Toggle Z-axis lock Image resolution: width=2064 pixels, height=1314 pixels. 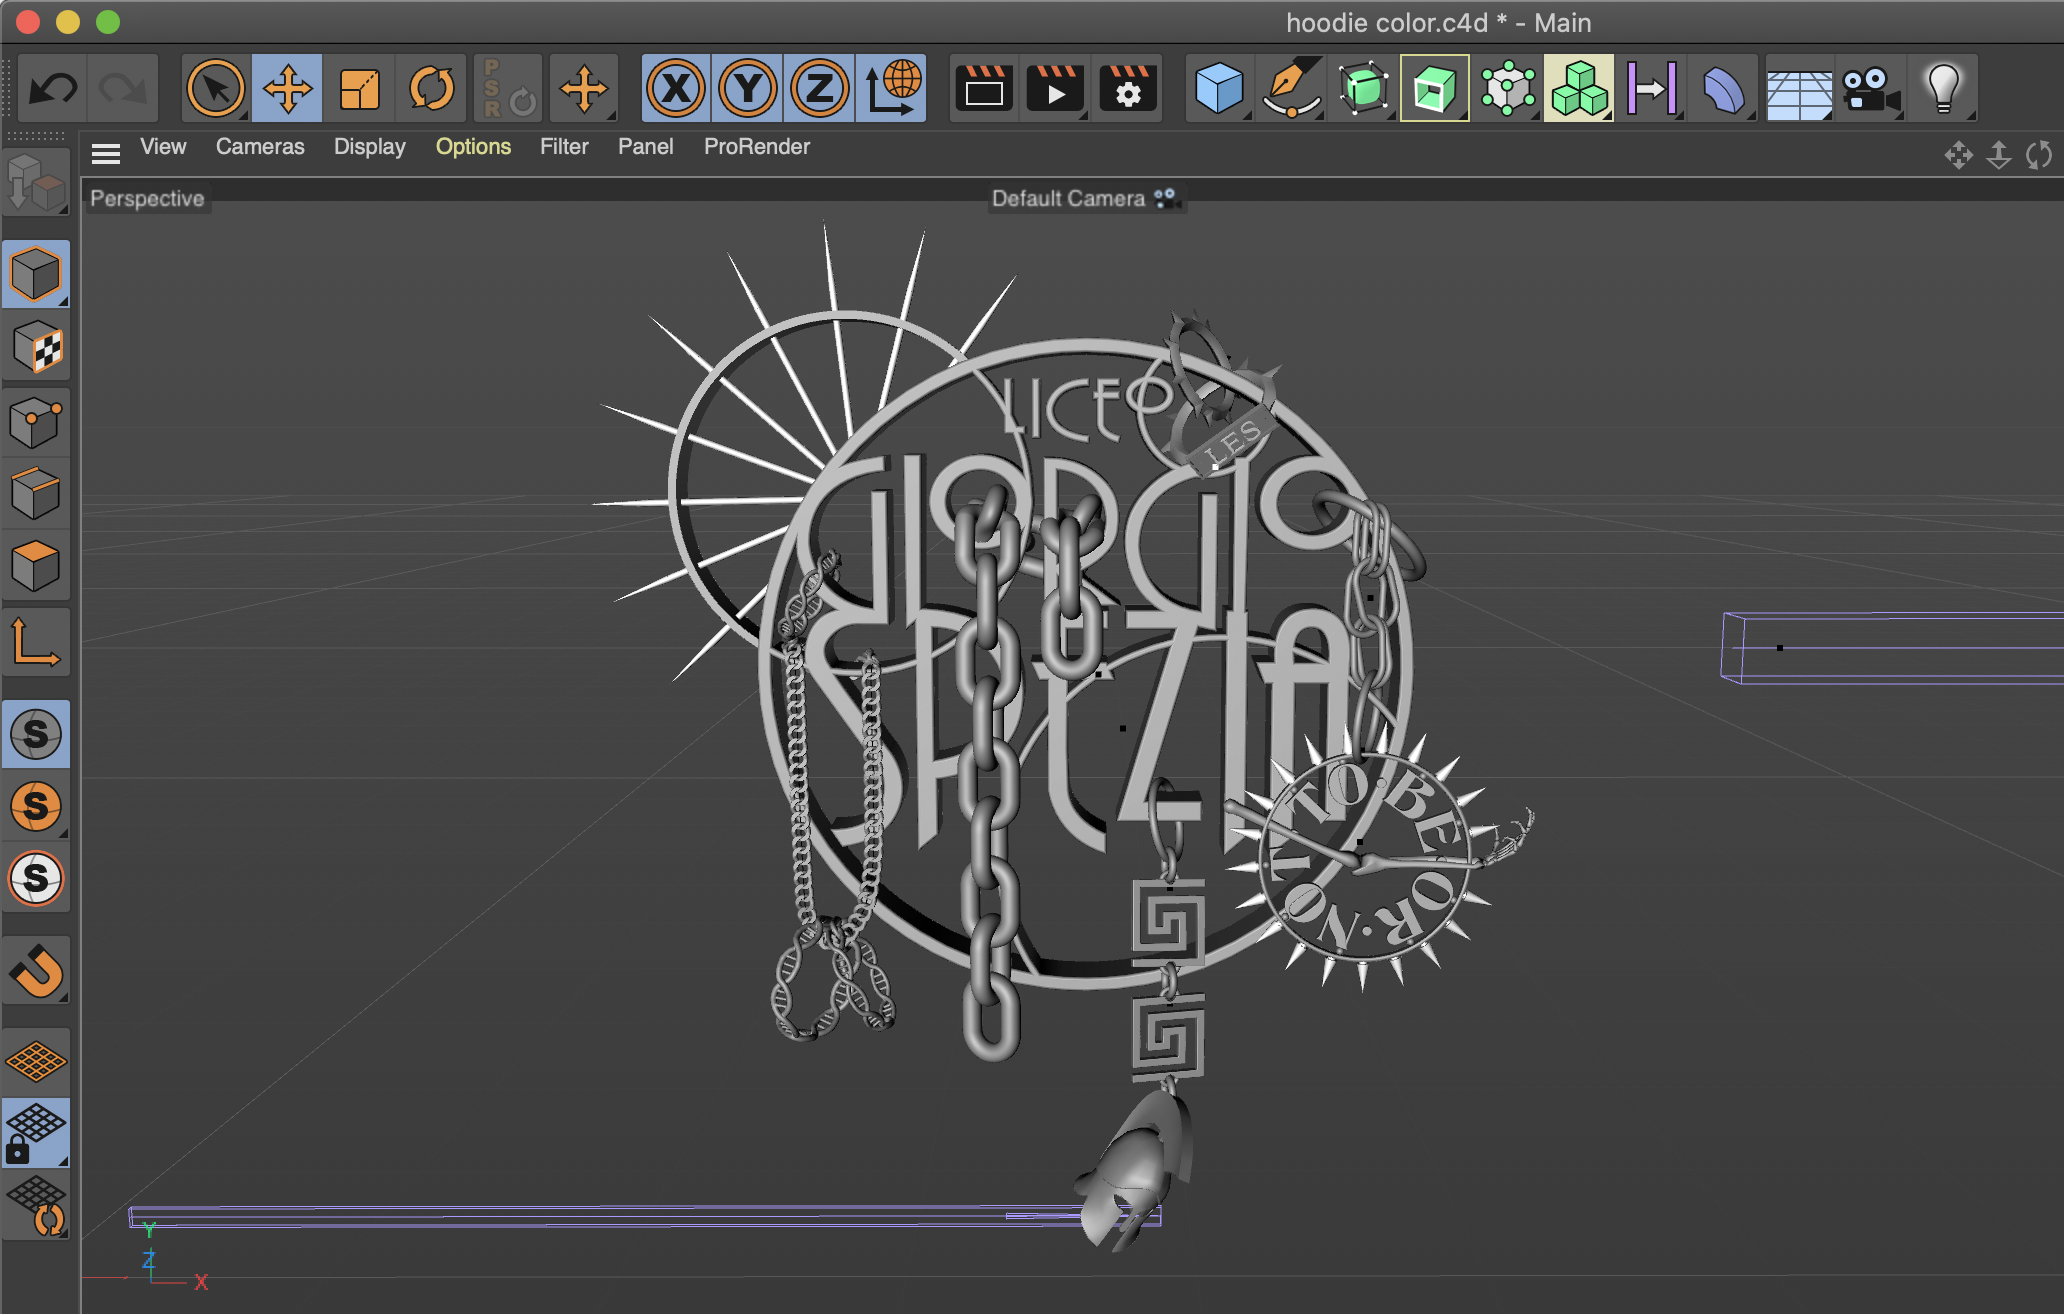pos(820,89)
